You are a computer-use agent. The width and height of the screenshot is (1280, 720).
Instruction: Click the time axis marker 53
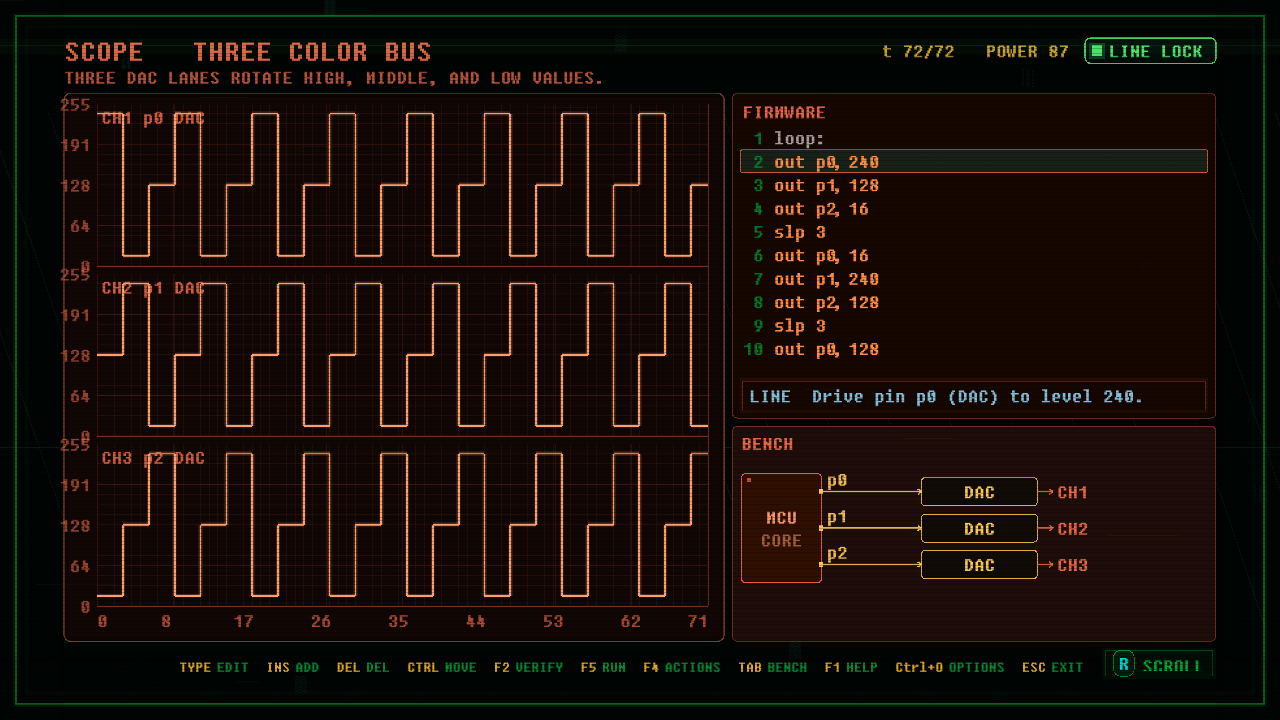click(x=553, y=622)
